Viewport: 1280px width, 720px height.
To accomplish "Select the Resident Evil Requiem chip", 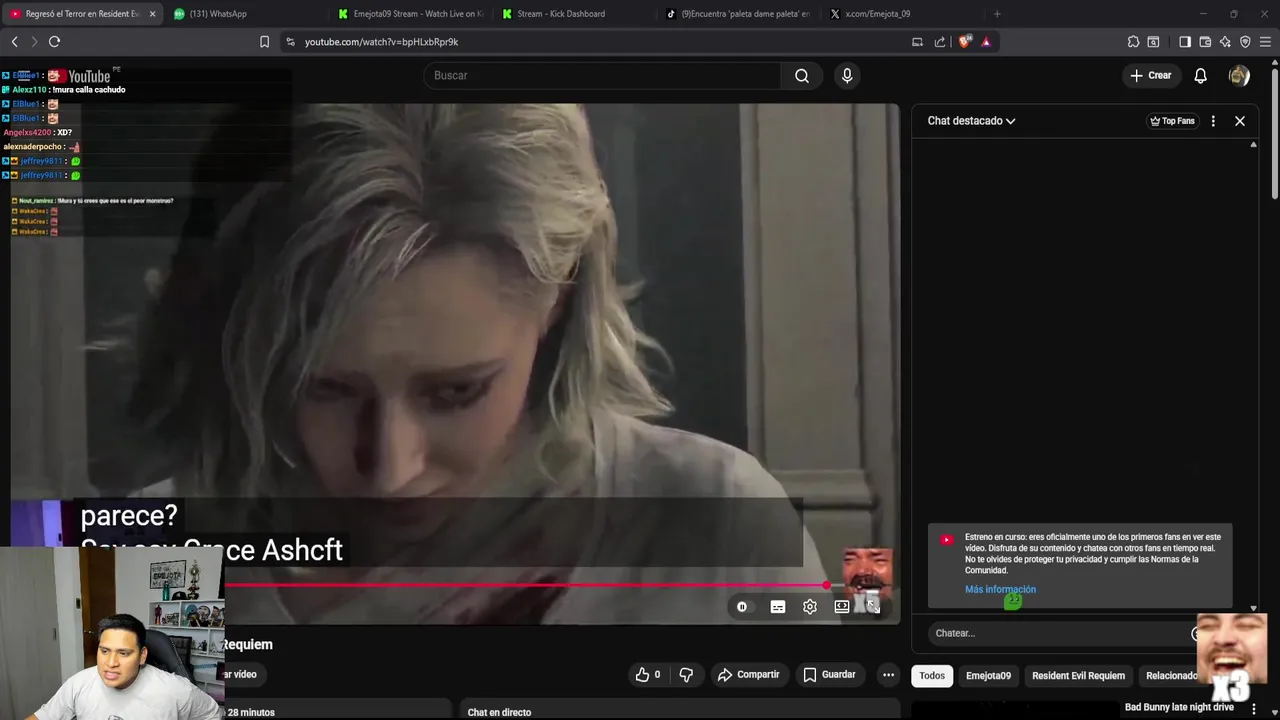I will click(x=1078, y=676).
